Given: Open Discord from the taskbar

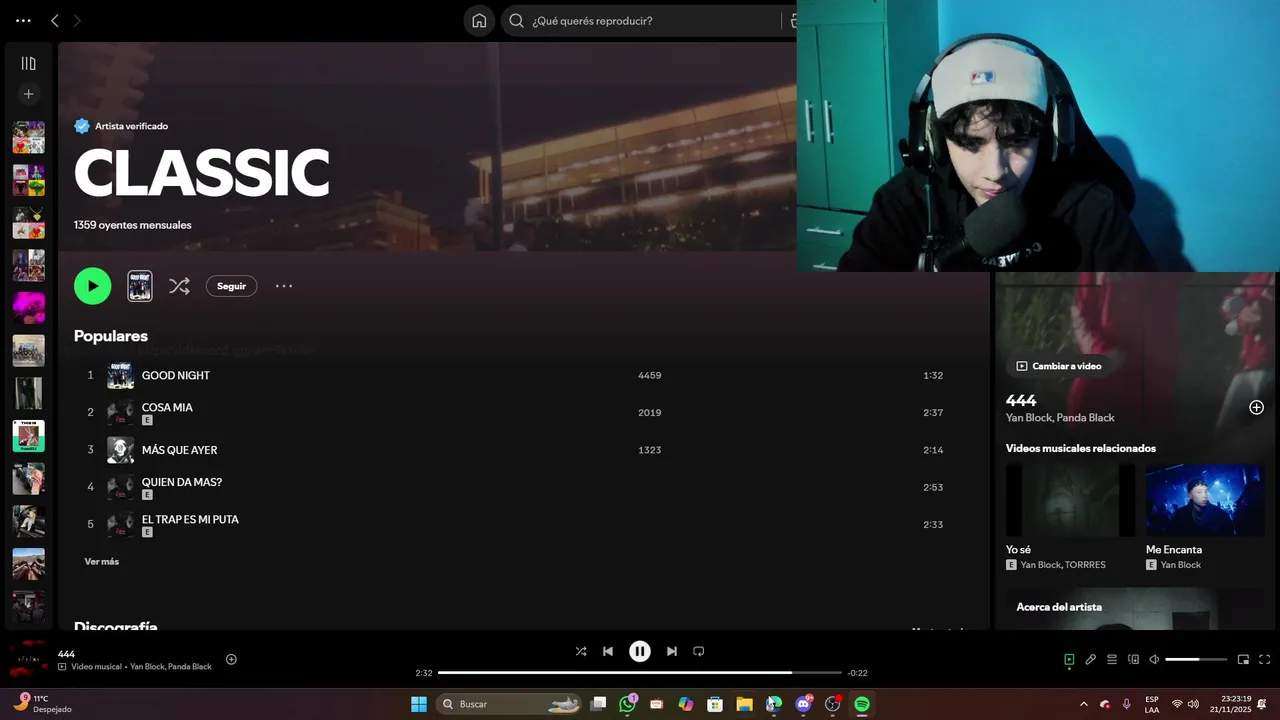Looking at the screenshot, I should [x=803, y=704].
